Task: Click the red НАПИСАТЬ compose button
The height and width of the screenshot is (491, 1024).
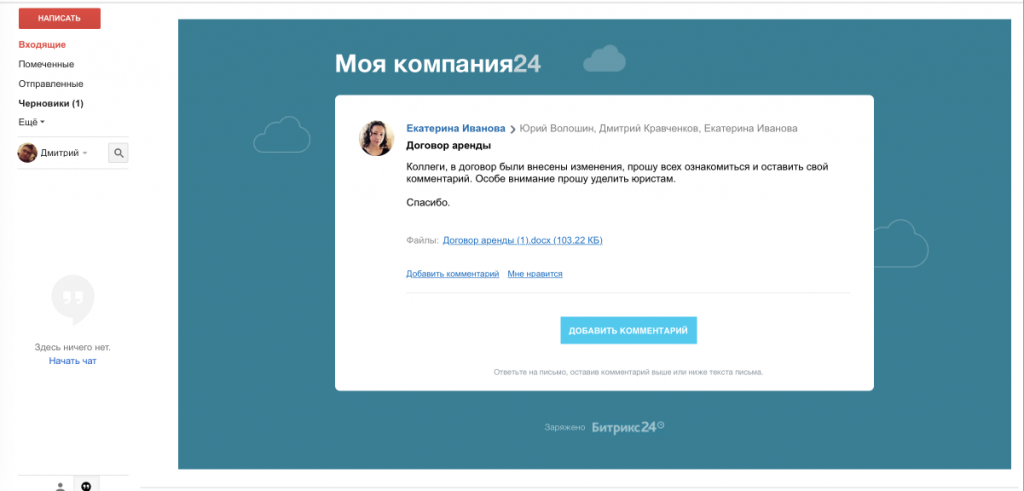Action: tap(59, 18)
